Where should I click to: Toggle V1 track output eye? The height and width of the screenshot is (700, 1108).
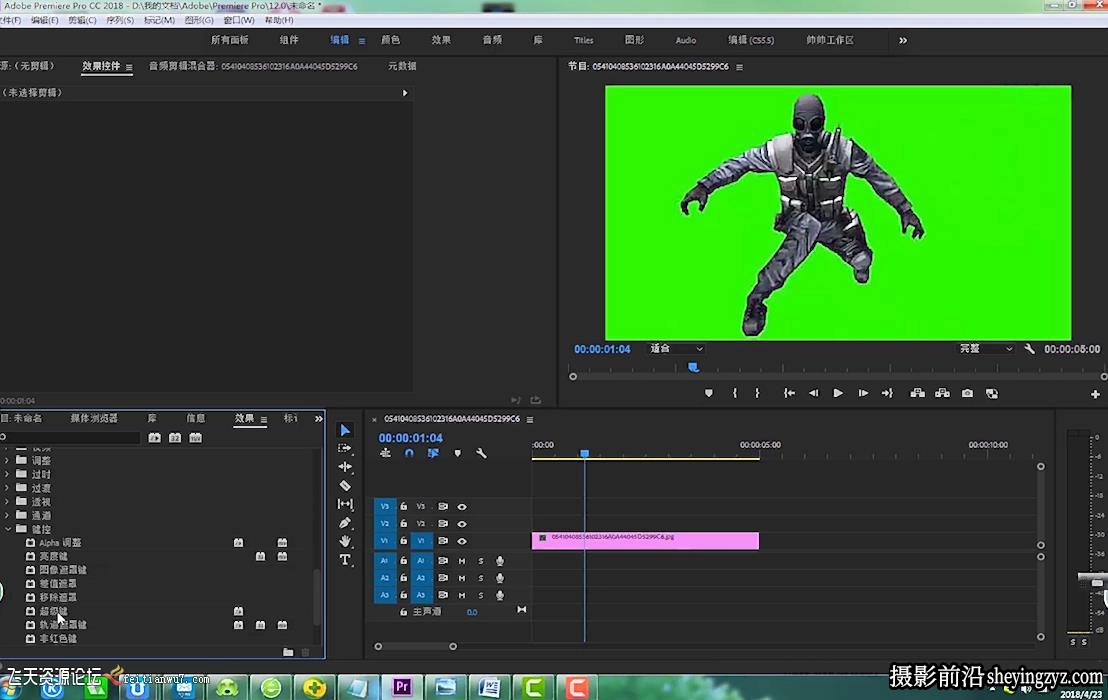pyautogui.click(x=462, y=541)
